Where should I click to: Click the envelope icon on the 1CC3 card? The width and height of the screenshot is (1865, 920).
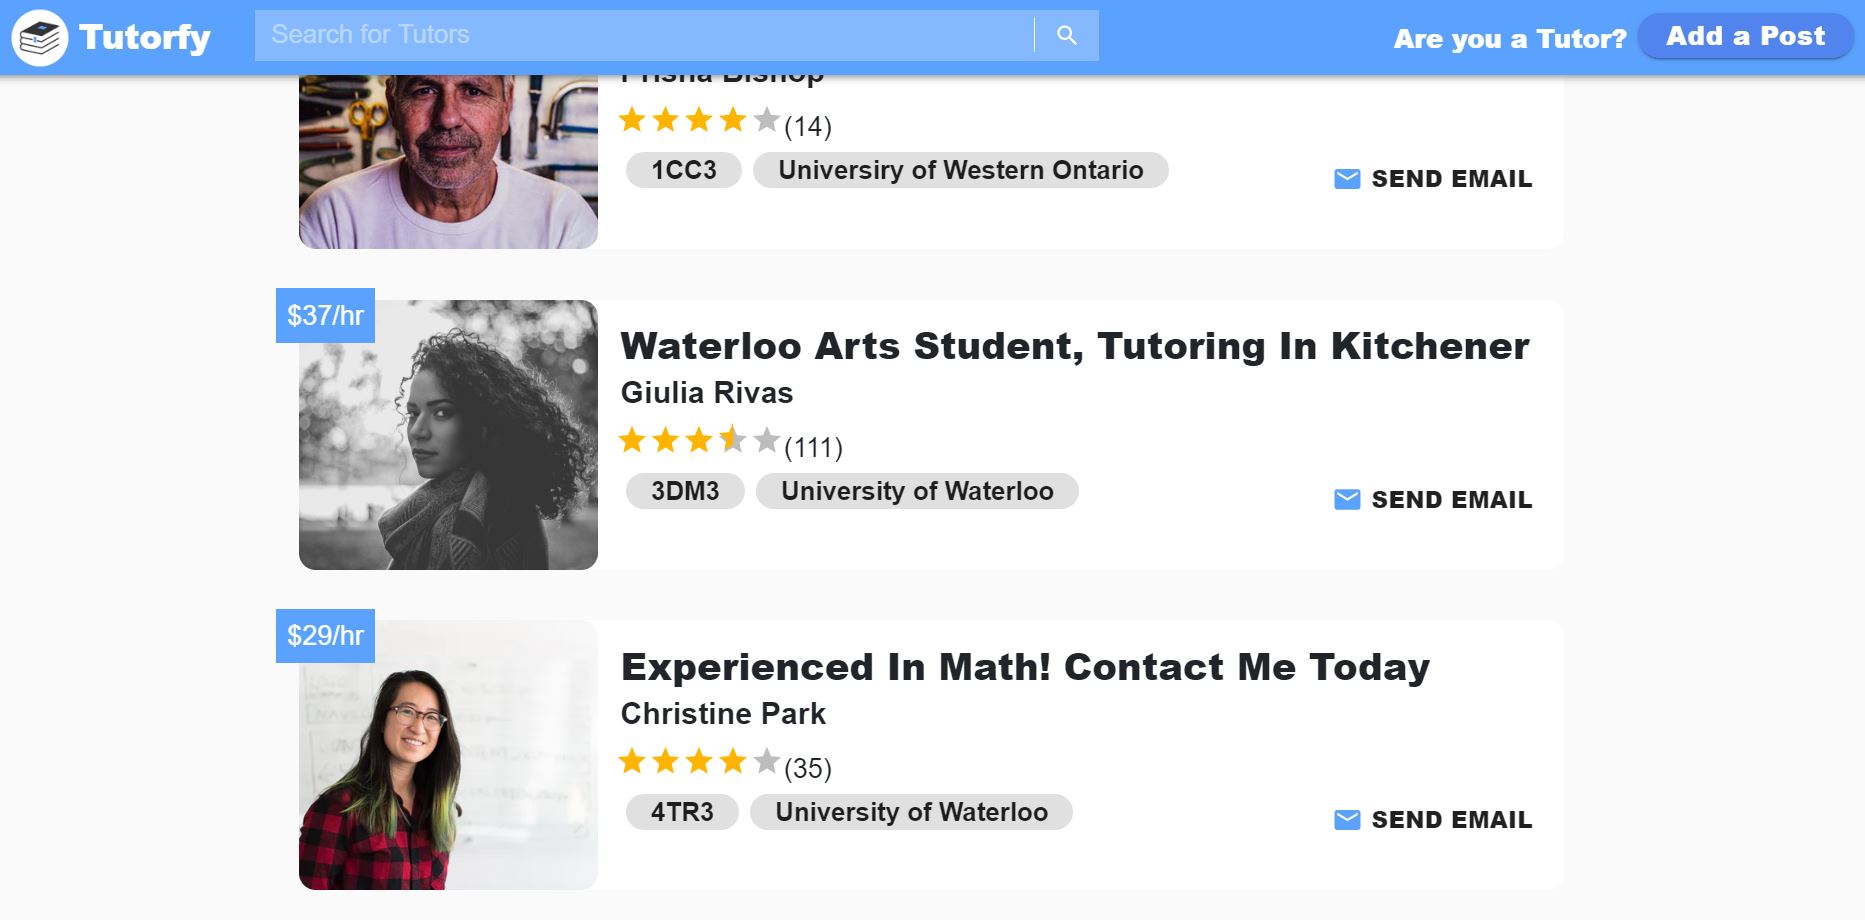1347,179
